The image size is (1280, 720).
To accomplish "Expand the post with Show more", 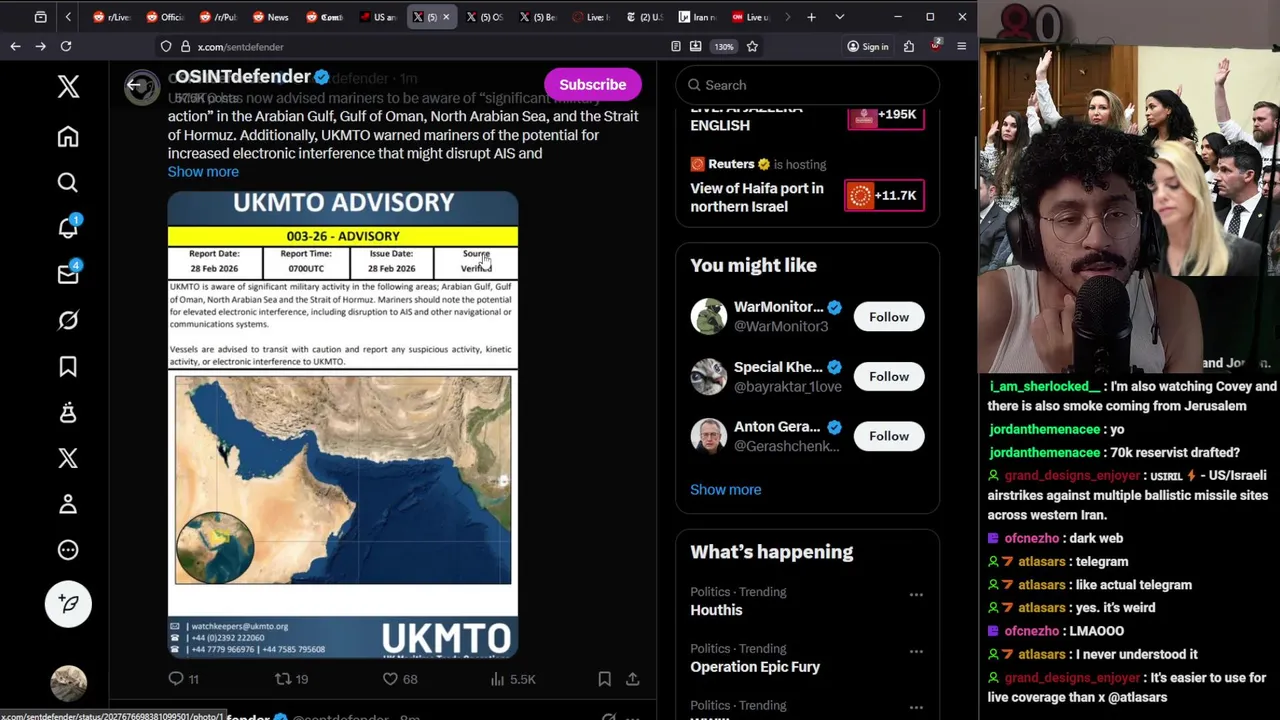I will click(203, 172).
